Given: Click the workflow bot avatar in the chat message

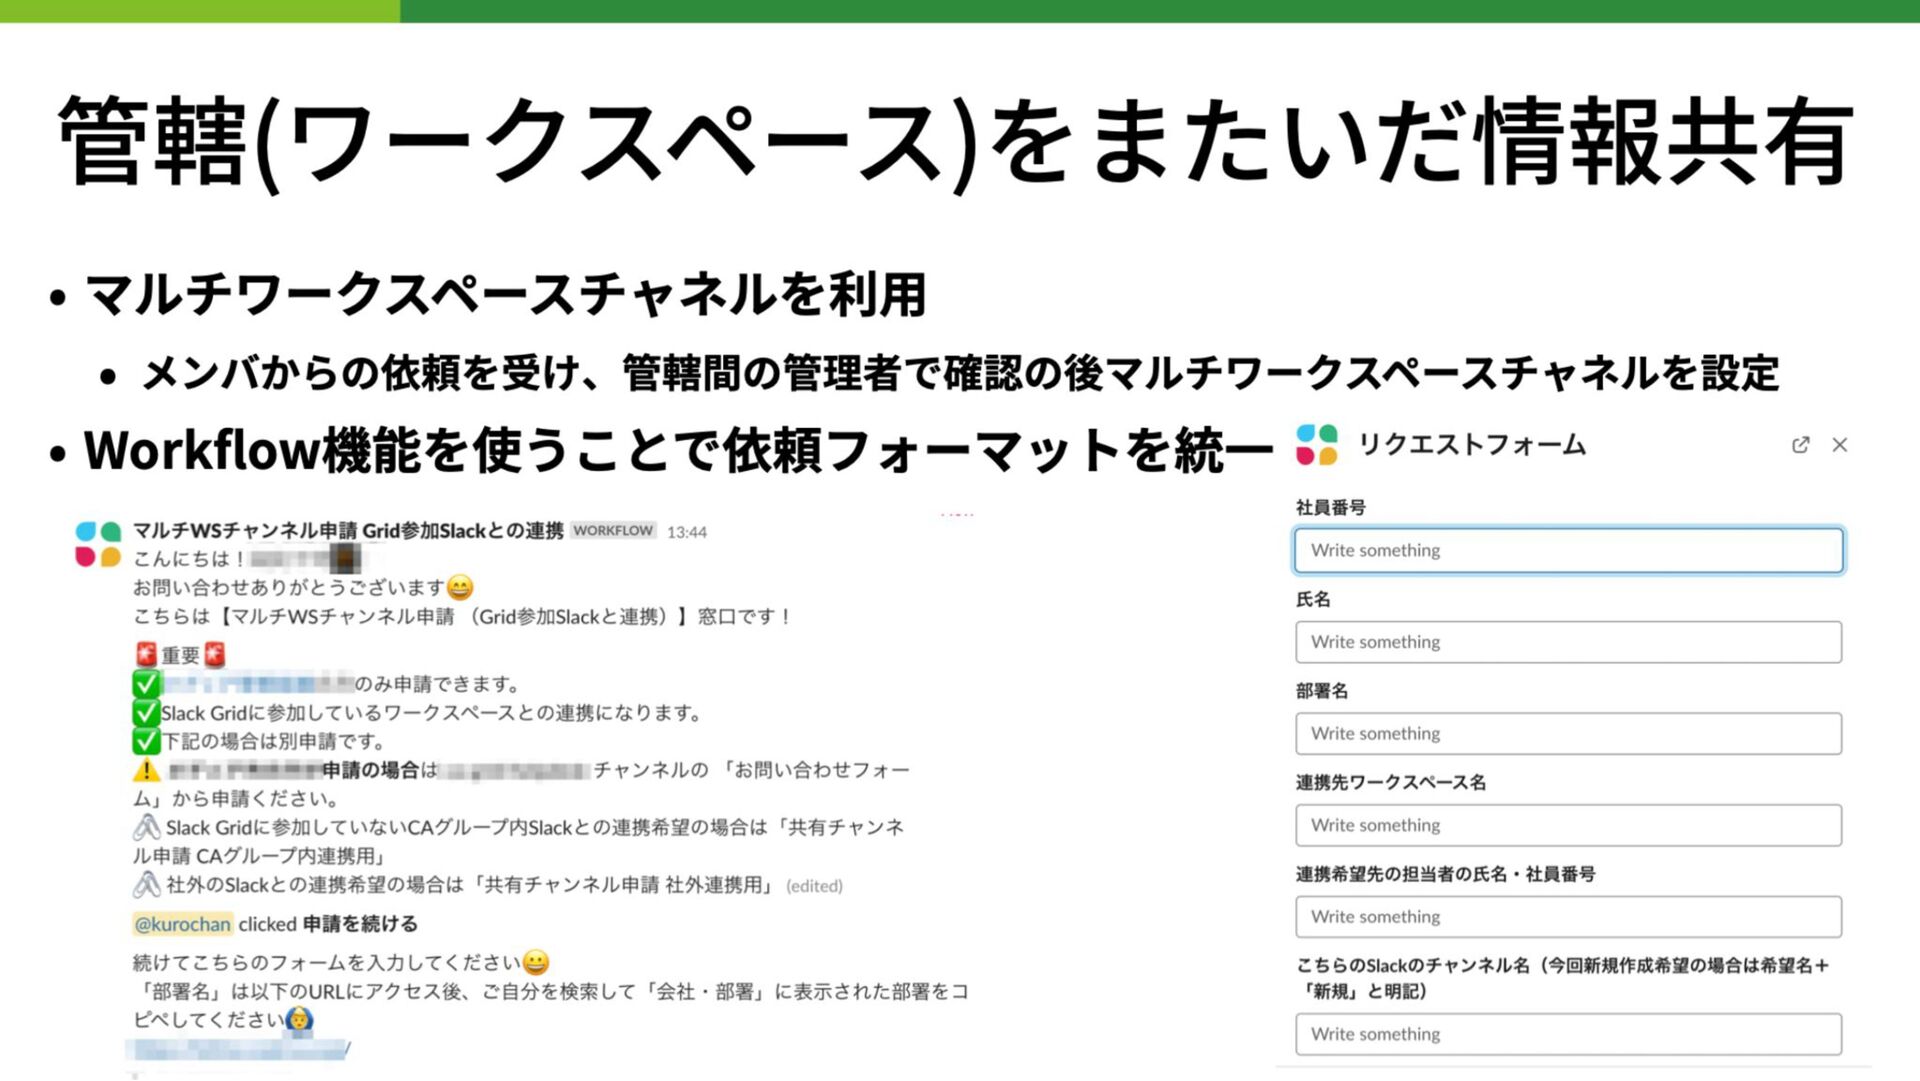Looking at the screenshot, I should (98, 544).
